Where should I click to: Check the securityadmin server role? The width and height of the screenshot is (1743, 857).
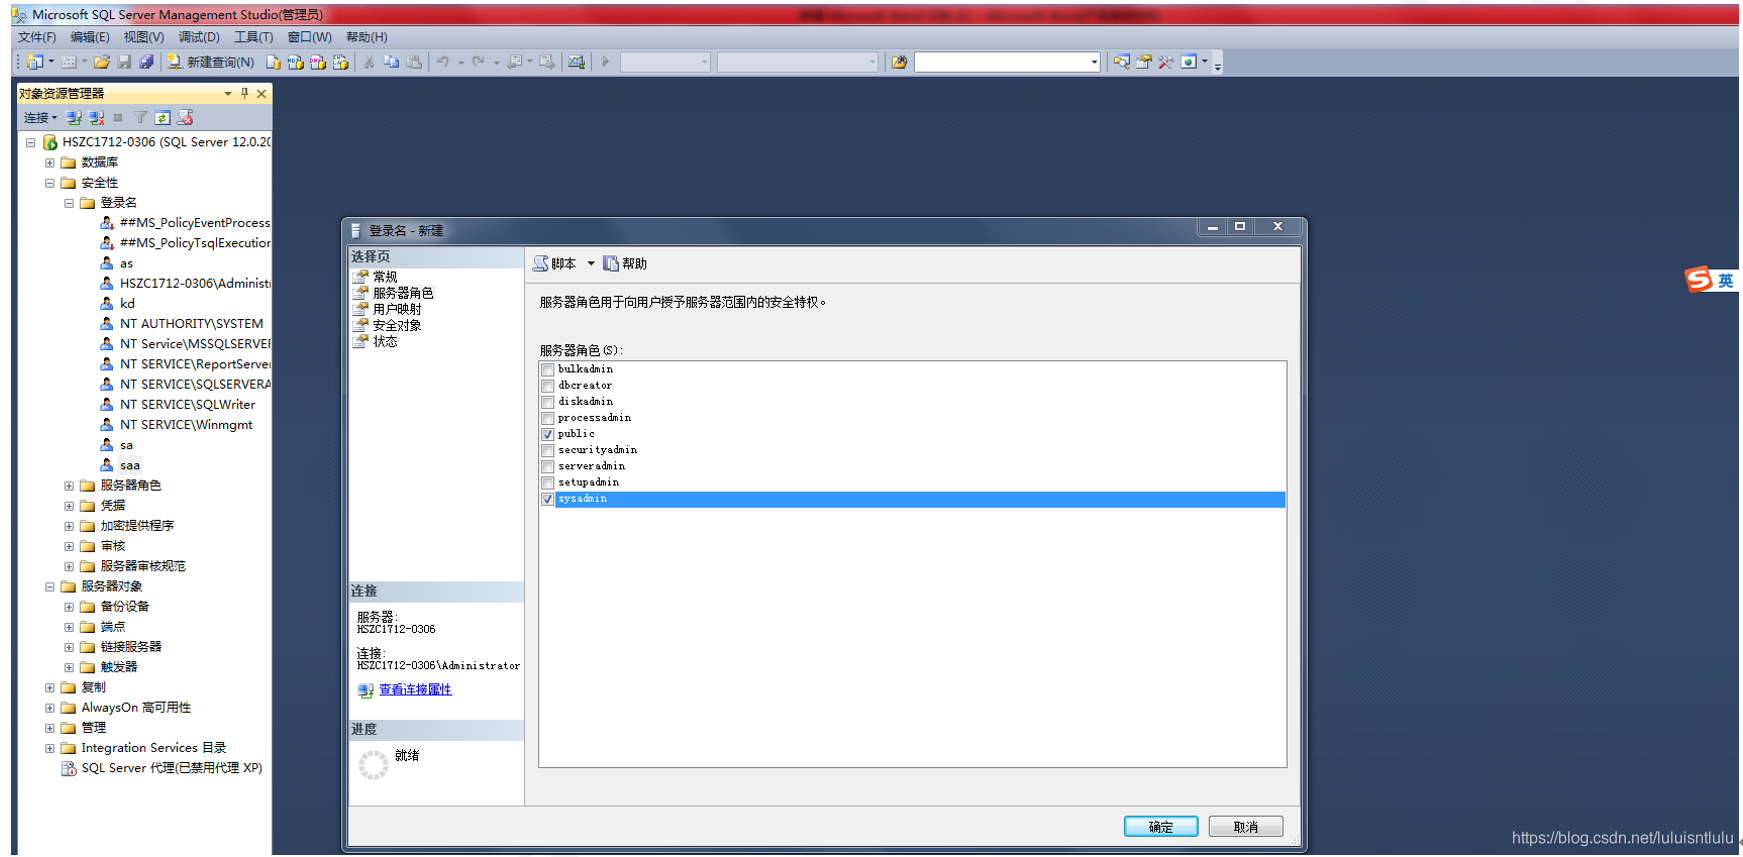point(548,451)
